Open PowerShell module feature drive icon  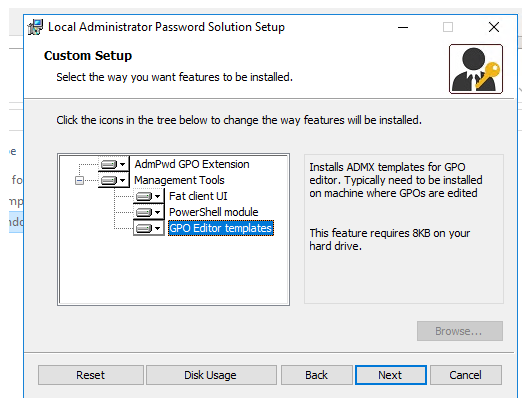(x=144, y=212)
